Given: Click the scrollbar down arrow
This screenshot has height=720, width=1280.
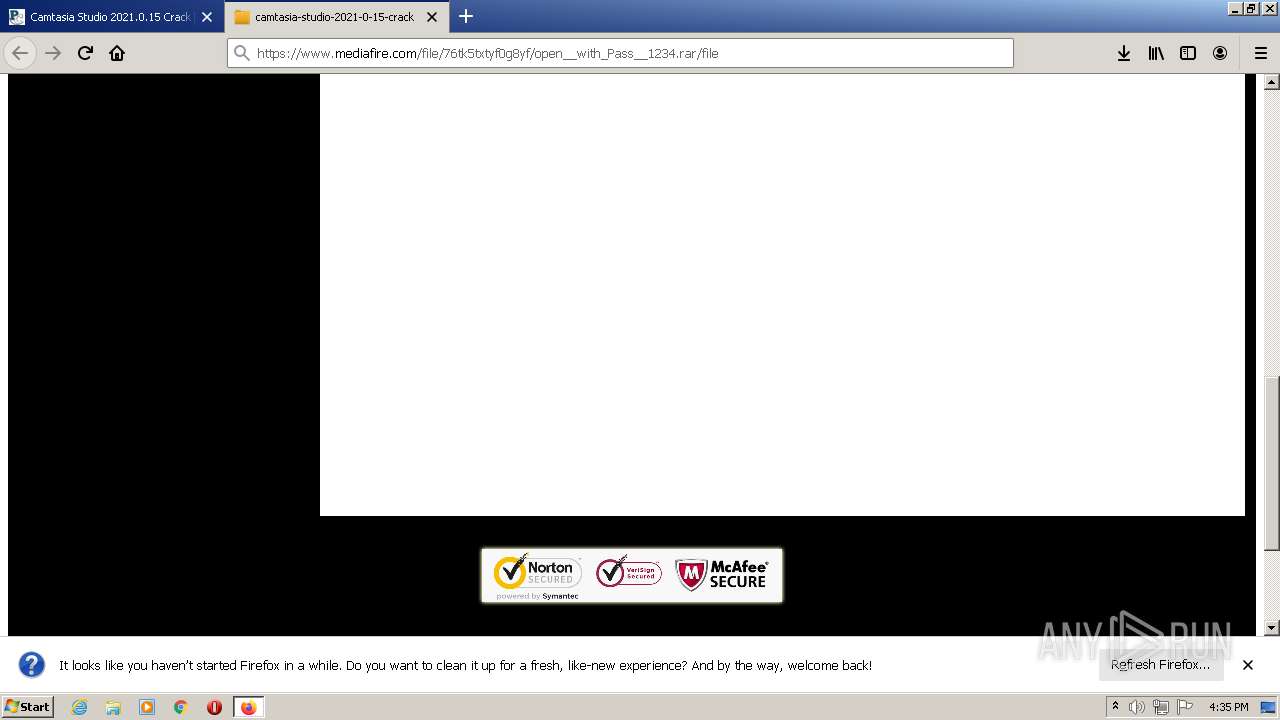Looking at the screenshot, I should click(x=1272, y=628).
